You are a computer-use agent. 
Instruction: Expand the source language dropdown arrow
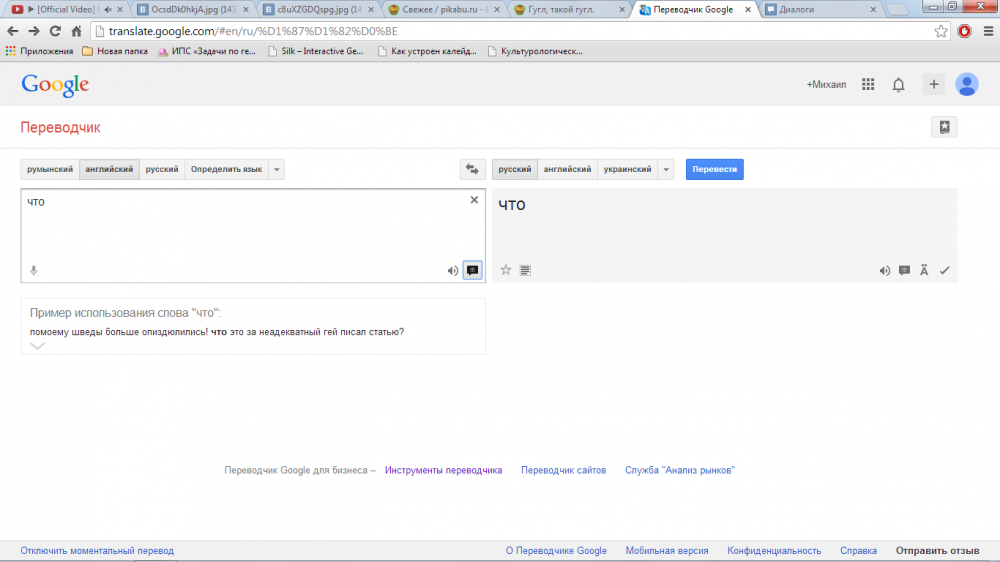point(277,169)
